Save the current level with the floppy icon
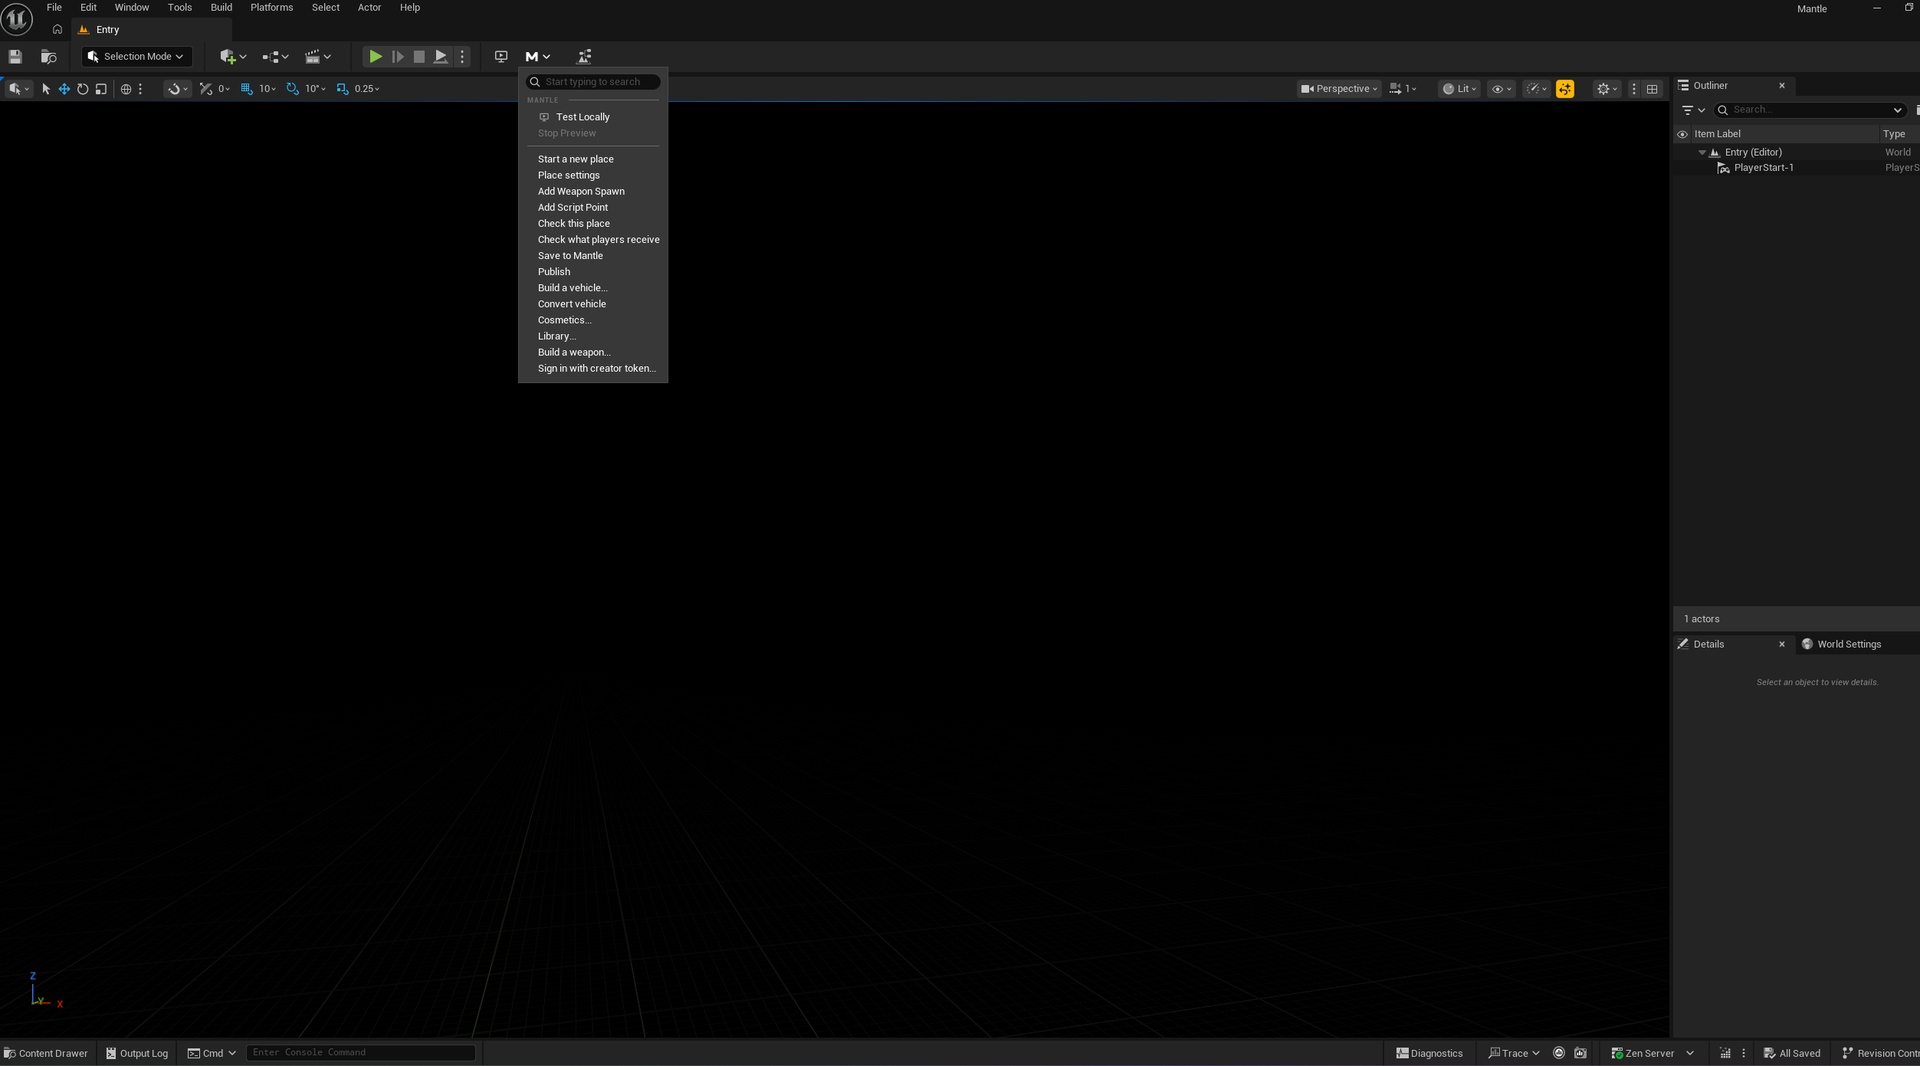The width and height of the screenshot is (1920, 1066). [15, 57]
